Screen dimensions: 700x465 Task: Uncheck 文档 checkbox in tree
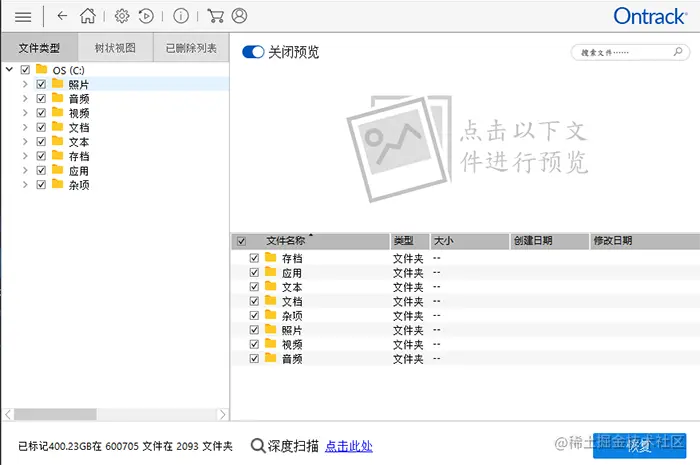pyautogui.click(x=41, y=127)
